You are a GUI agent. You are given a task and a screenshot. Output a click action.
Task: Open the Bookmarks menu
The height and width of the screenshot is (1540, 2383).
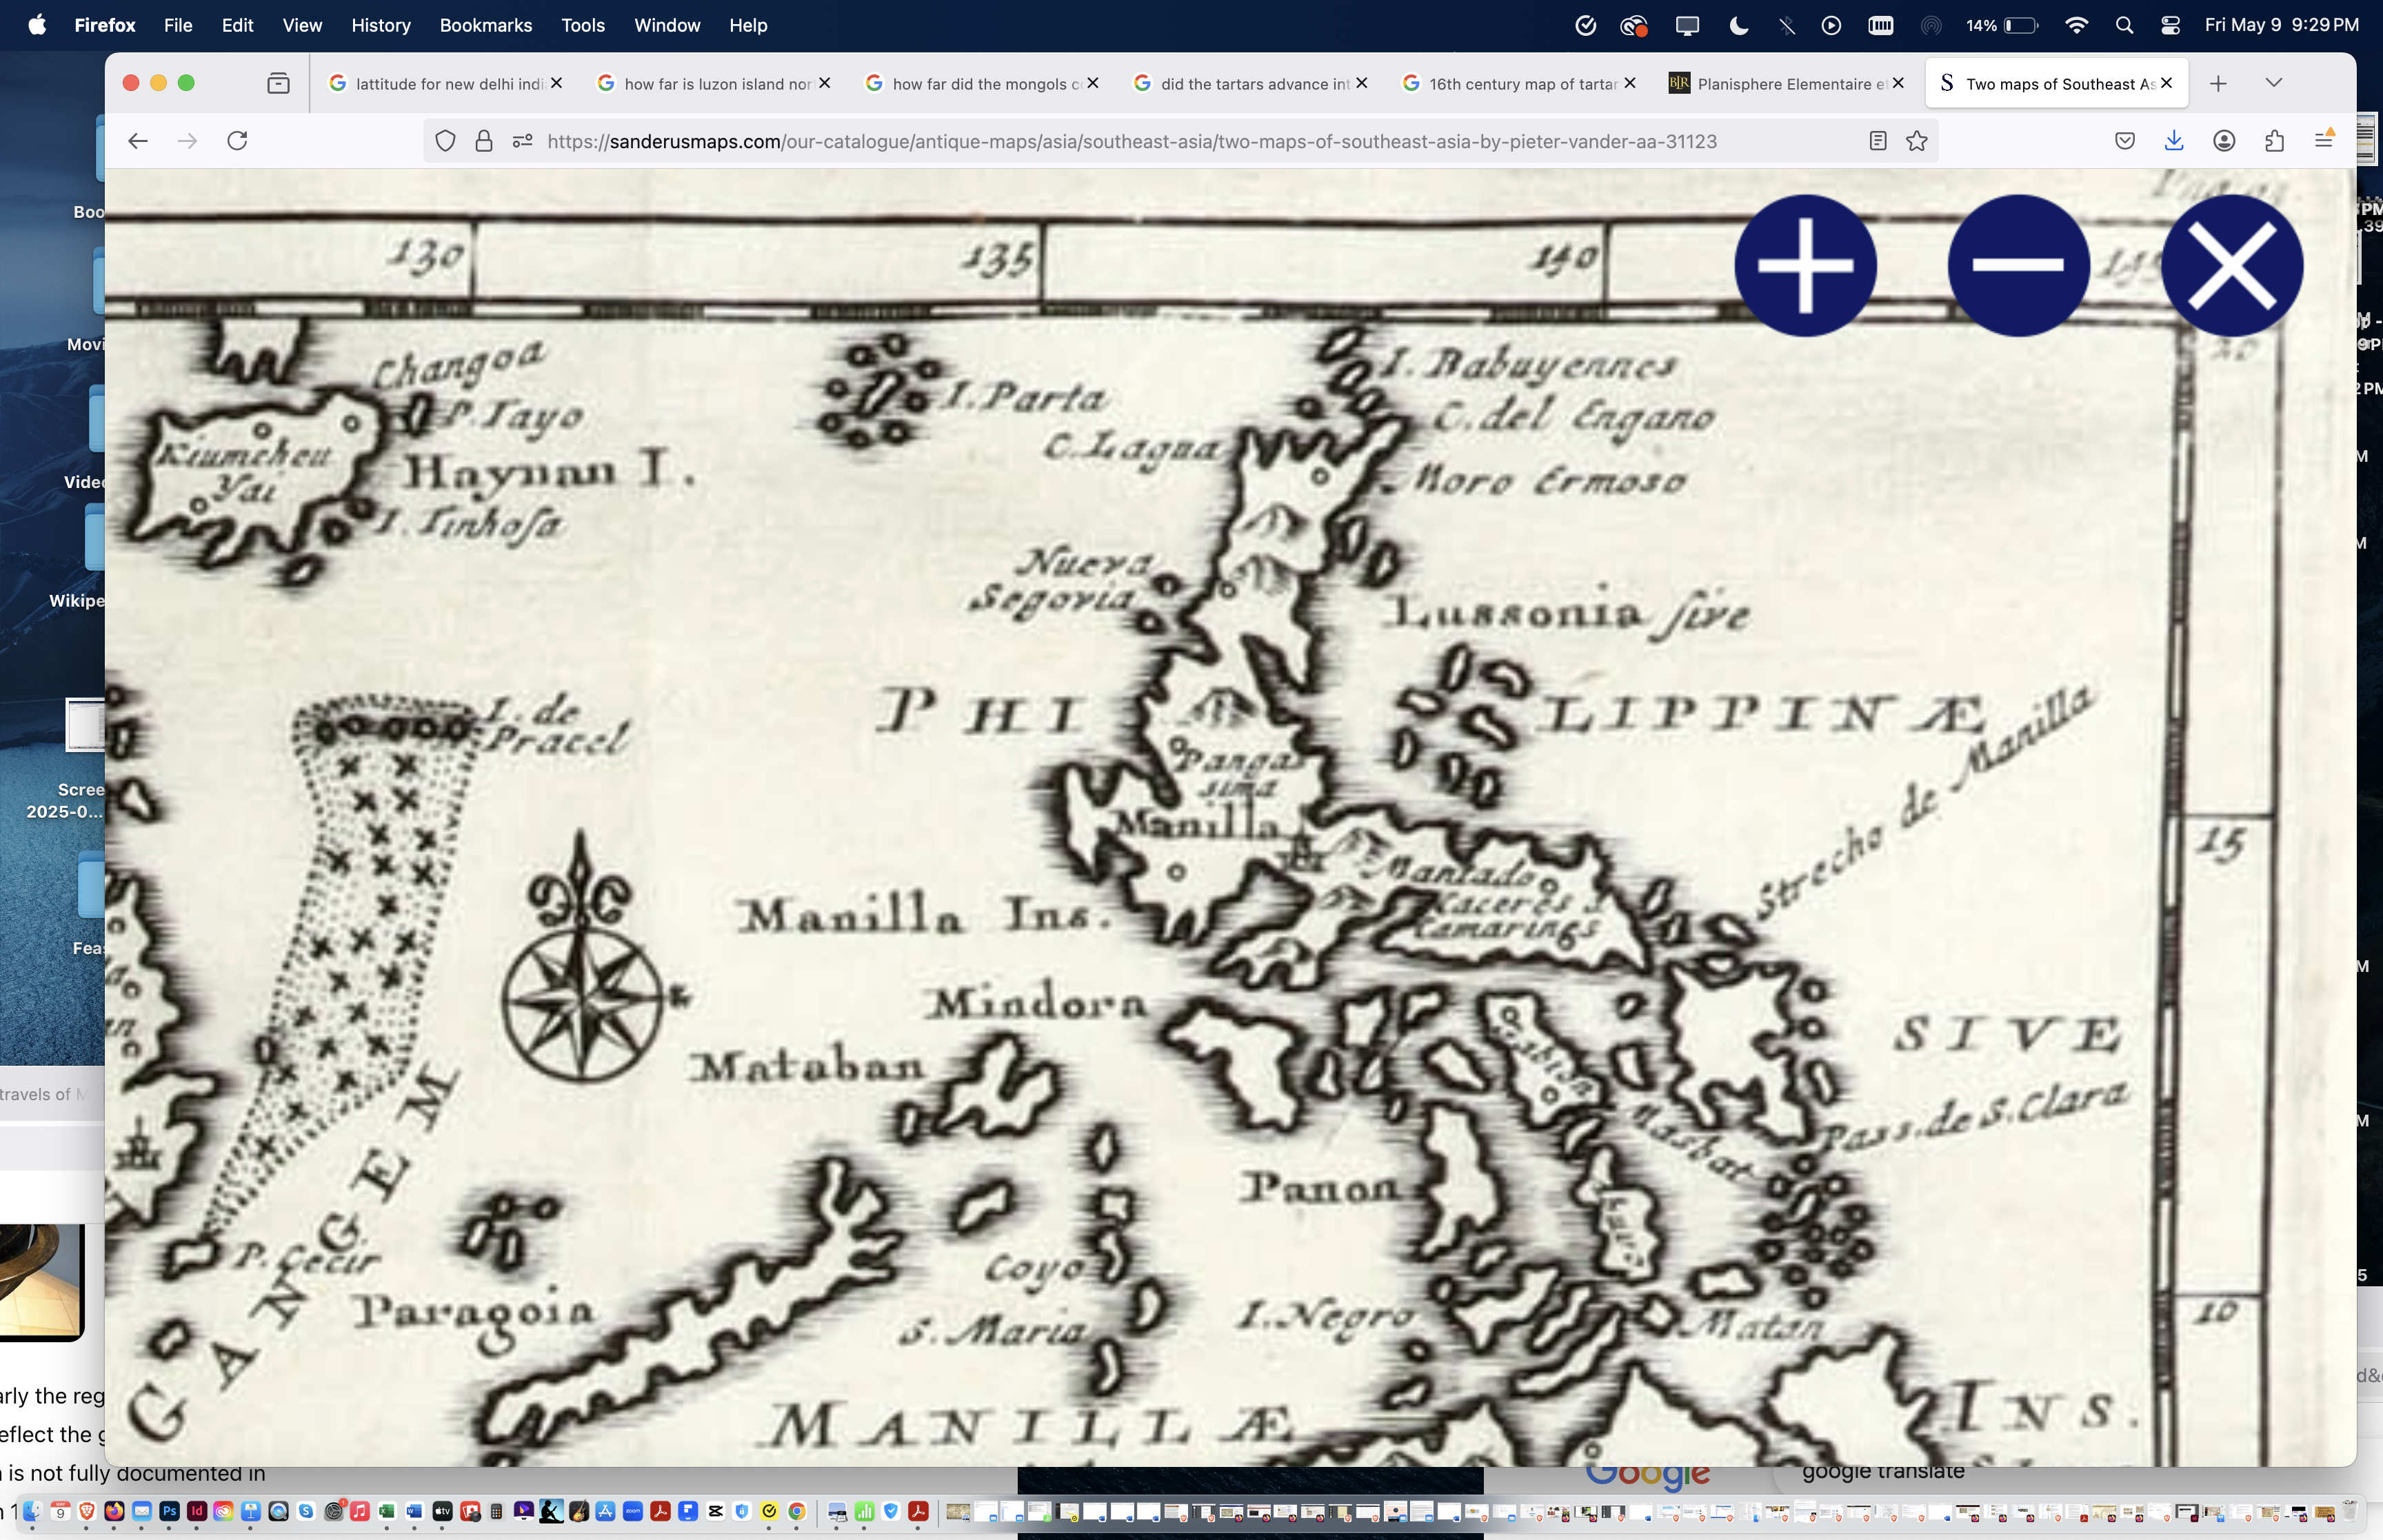point(486,25)
